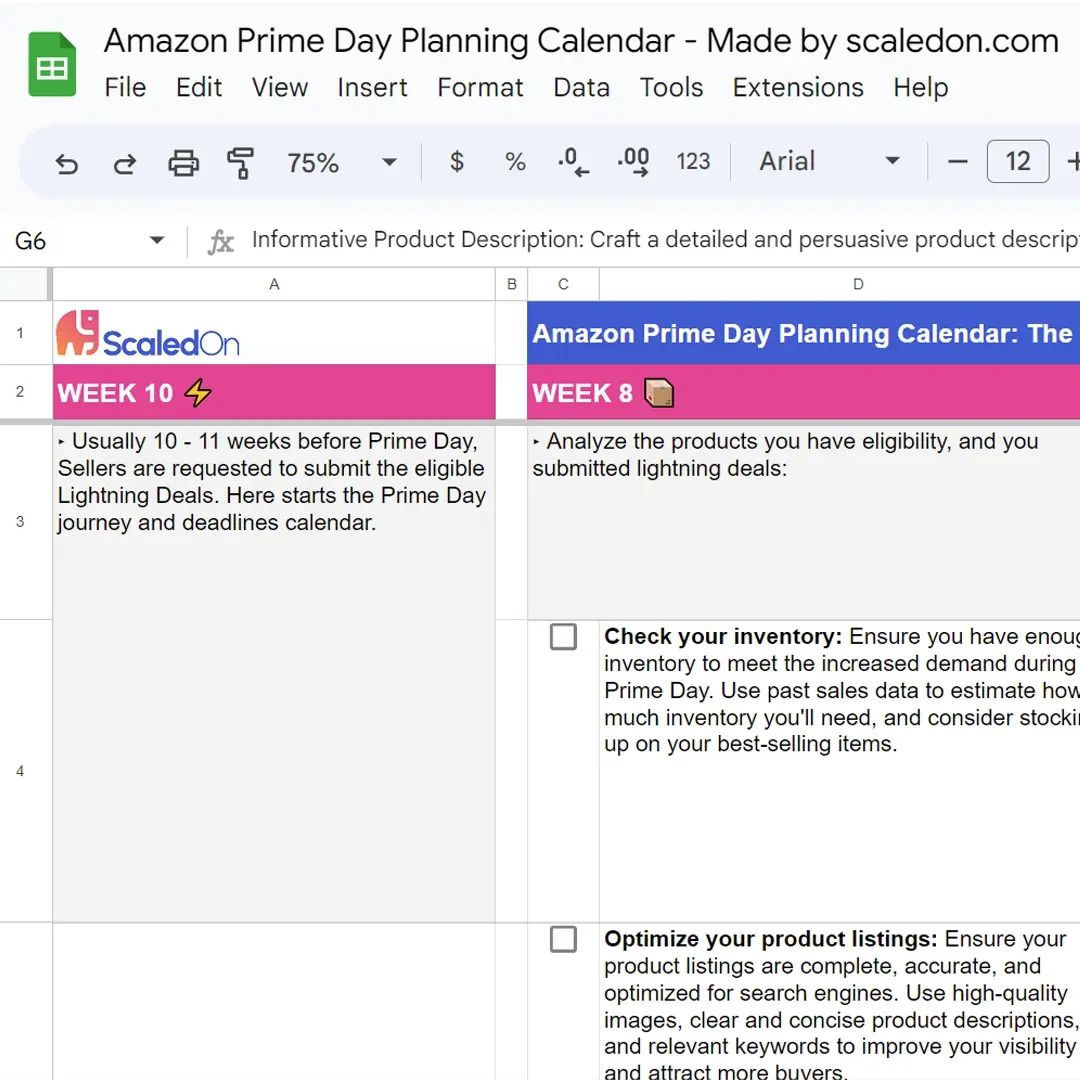The height and width of the screenshot is (1080, 1080).
Task: Open the File menu
Action: tap(125, 87)
